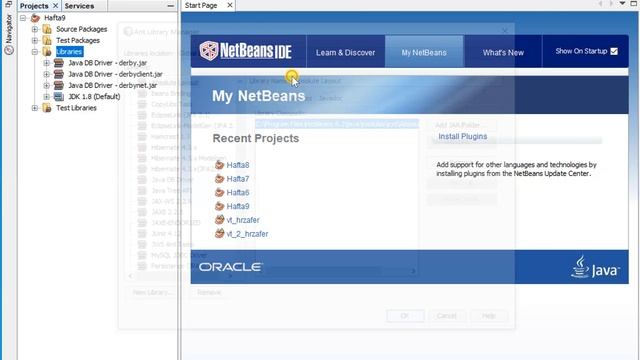Click the Install Plugins link

tap(462, 136)
